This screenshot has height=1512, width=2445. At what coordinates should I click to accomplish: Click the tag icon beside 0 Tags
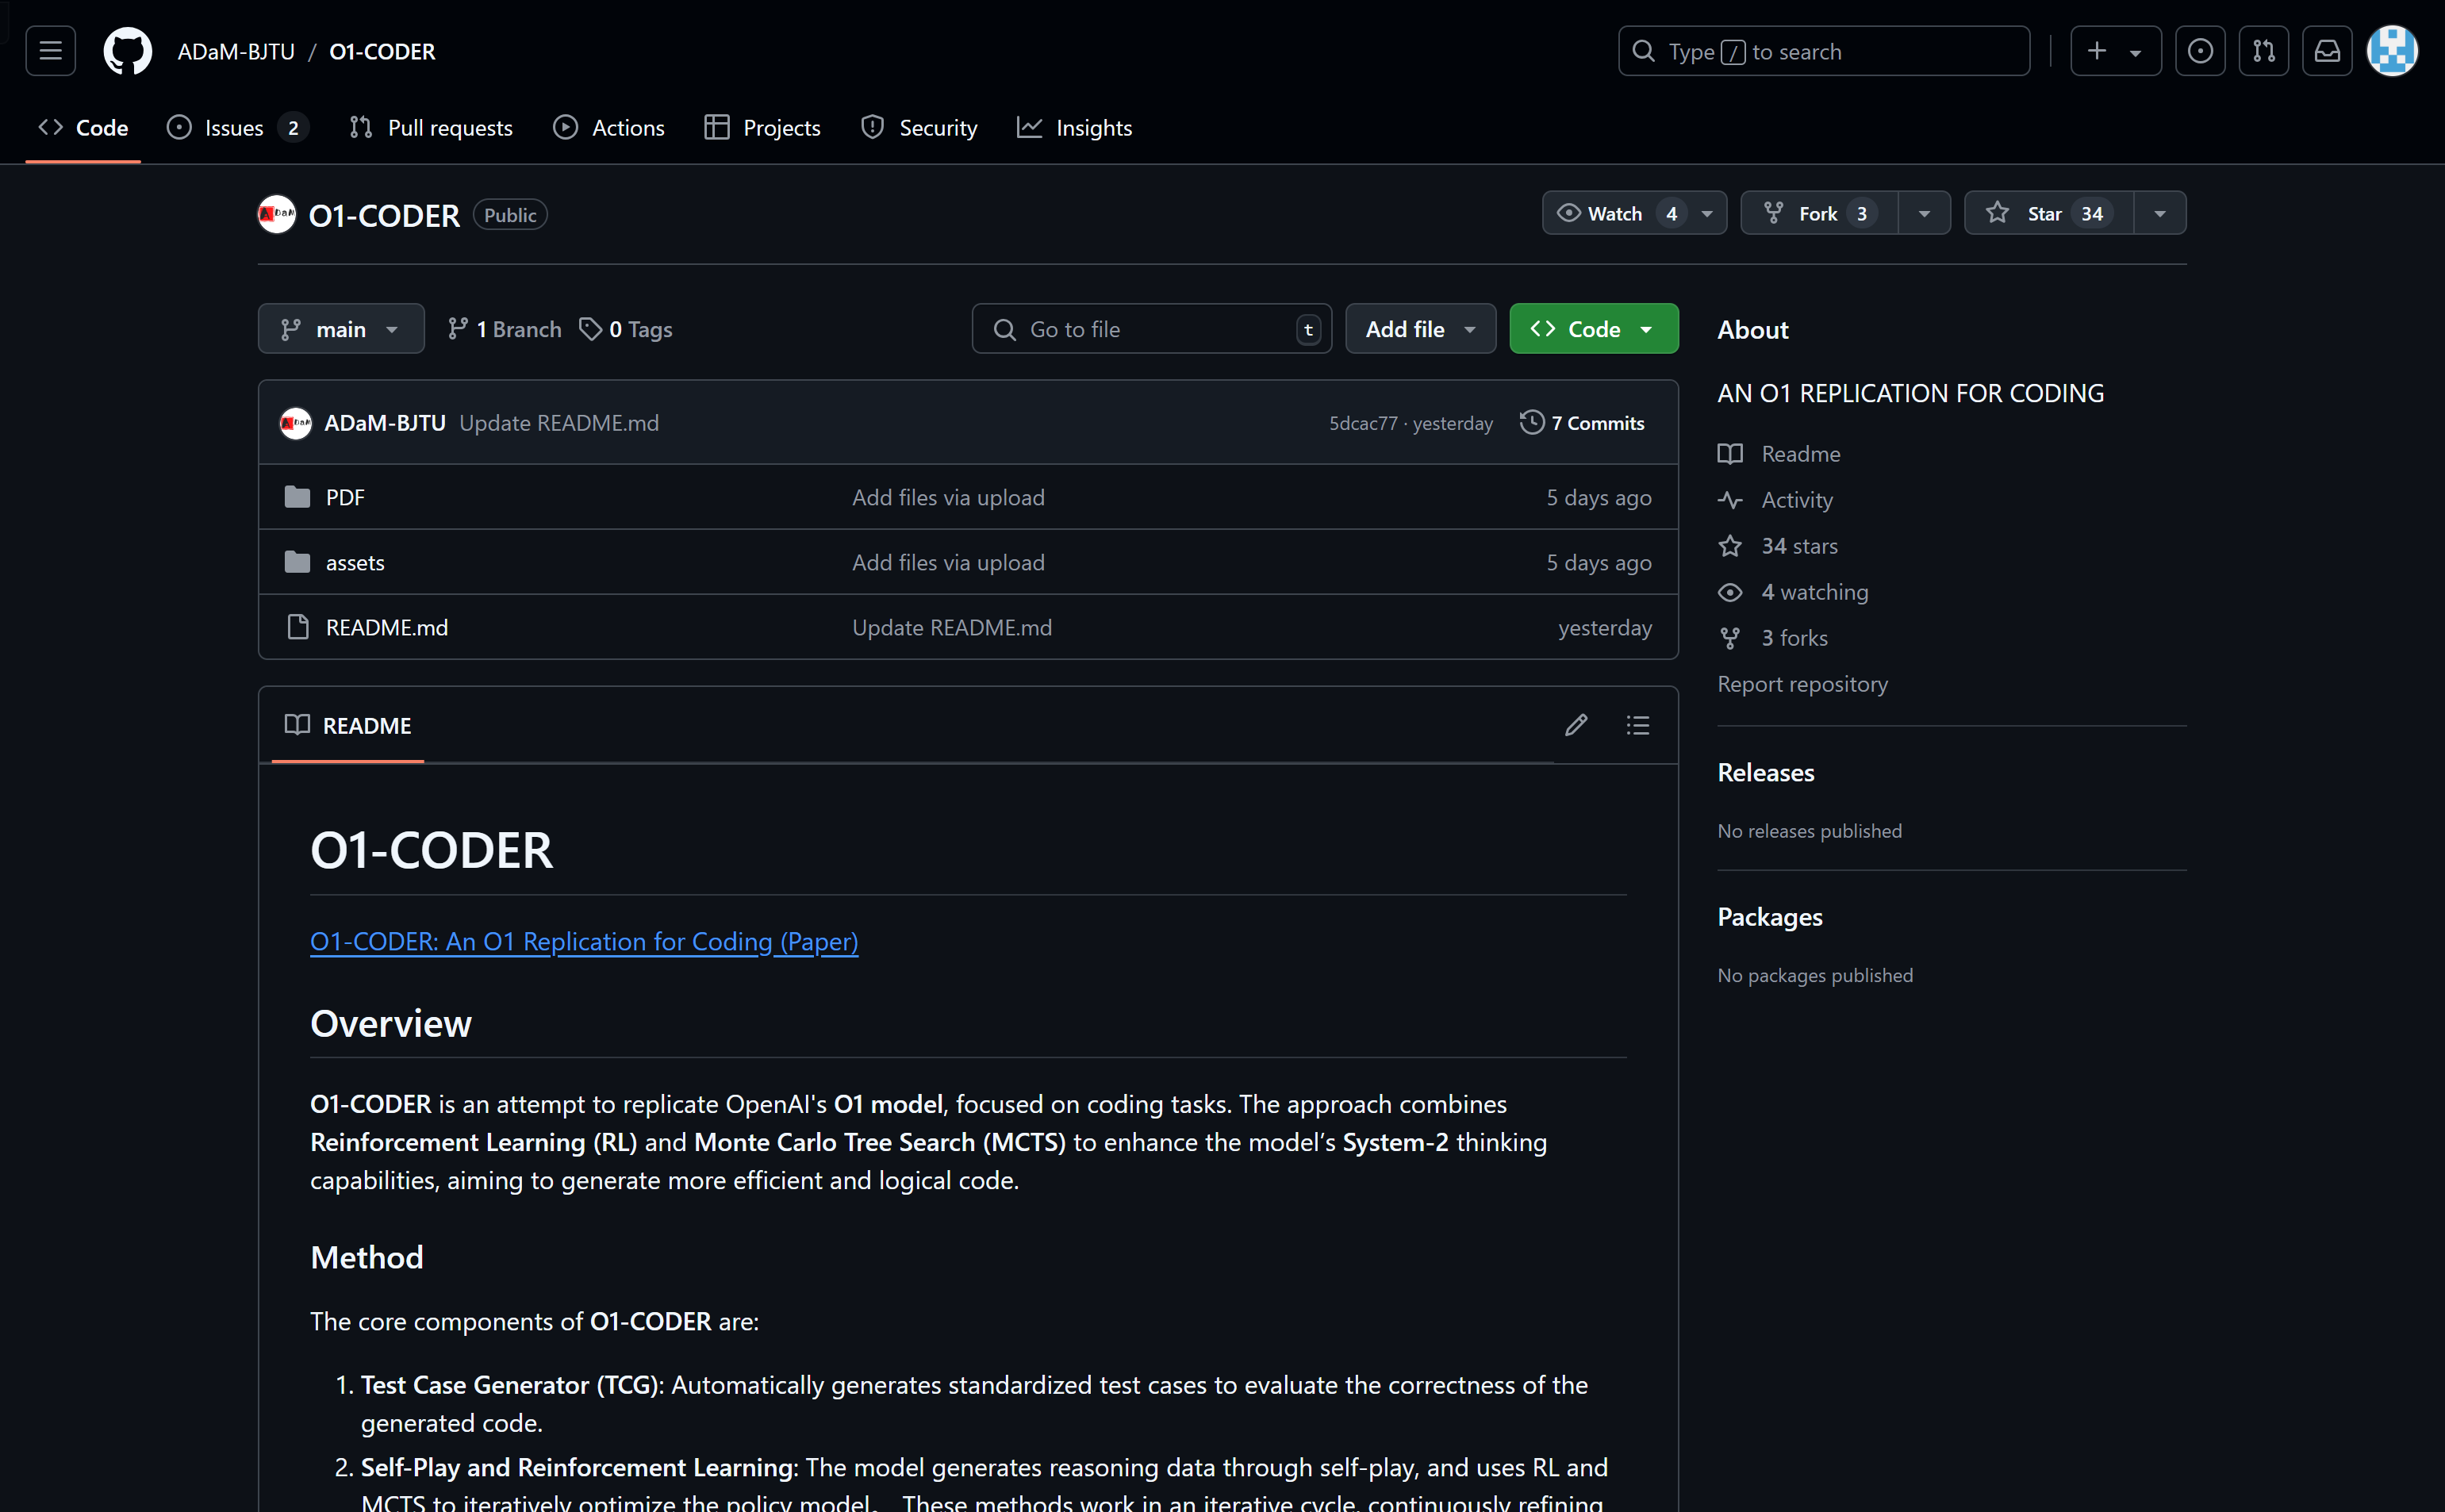click(591, 329)
